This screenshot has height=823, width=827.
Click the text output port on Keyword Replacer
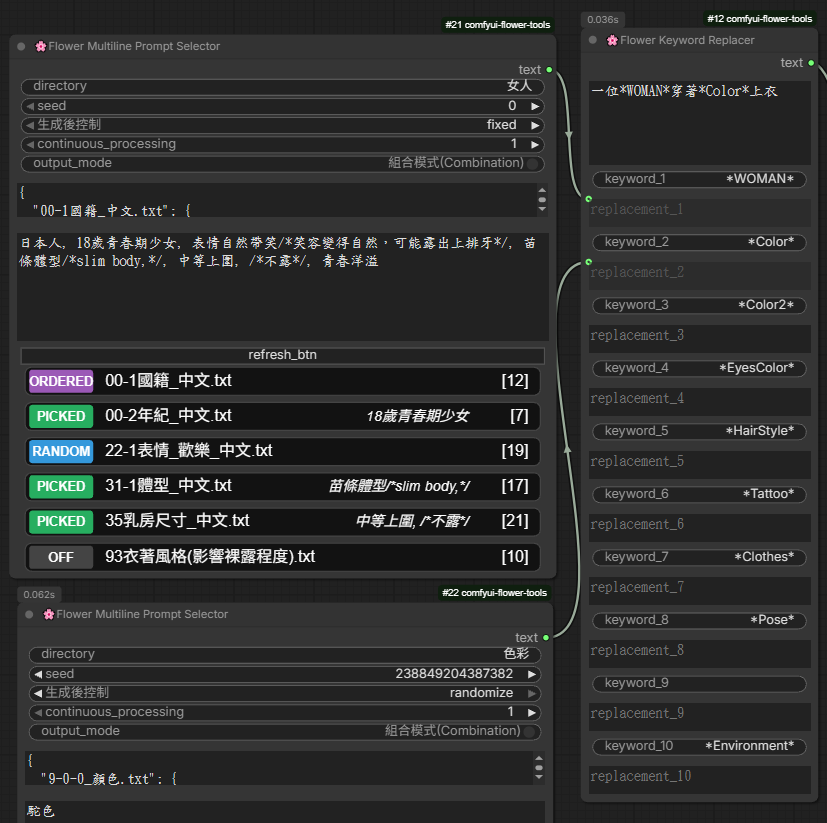pos(811,63)
